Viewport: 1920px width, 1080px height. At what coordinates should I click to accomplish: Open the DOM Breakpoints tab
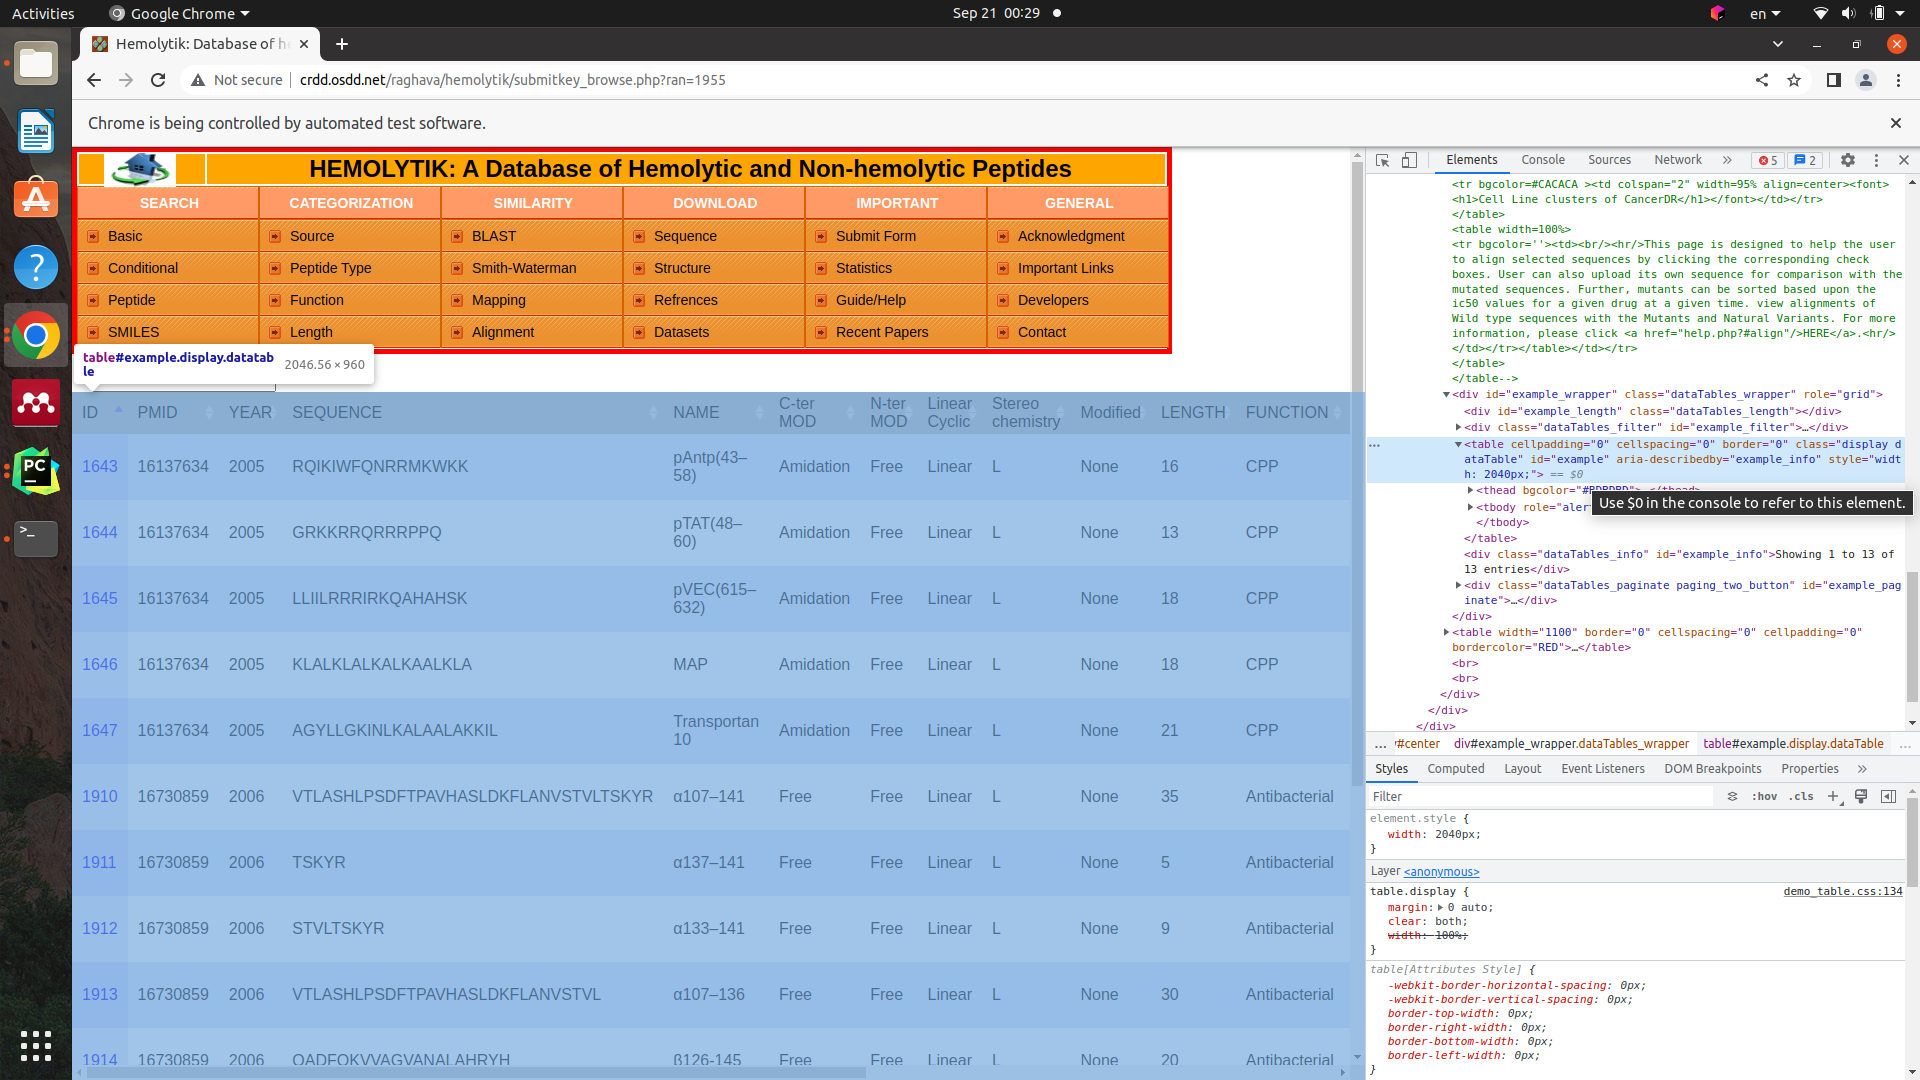point(1712,769)
